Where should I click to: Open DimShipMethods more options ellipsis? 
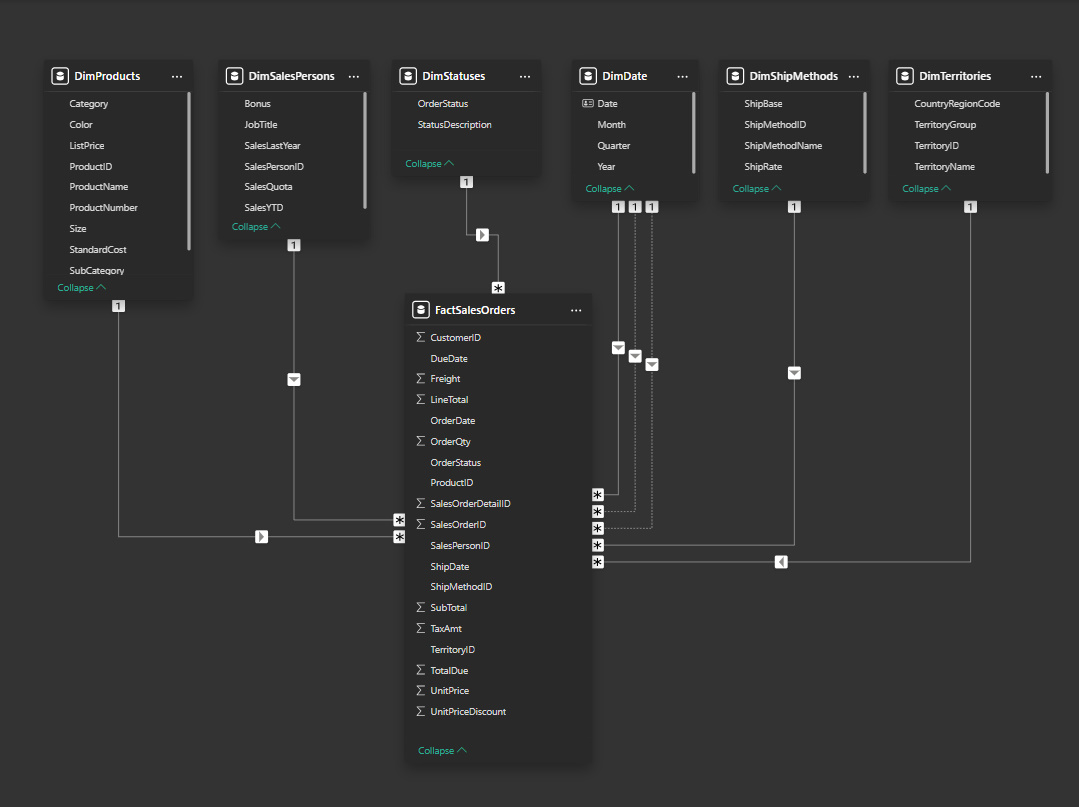(854, 76)
